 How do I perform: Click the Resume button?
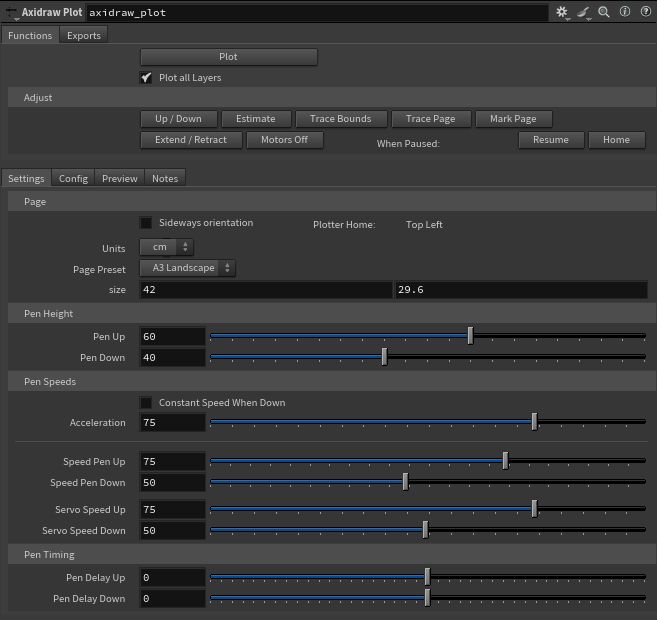click(x=551, y=140)
